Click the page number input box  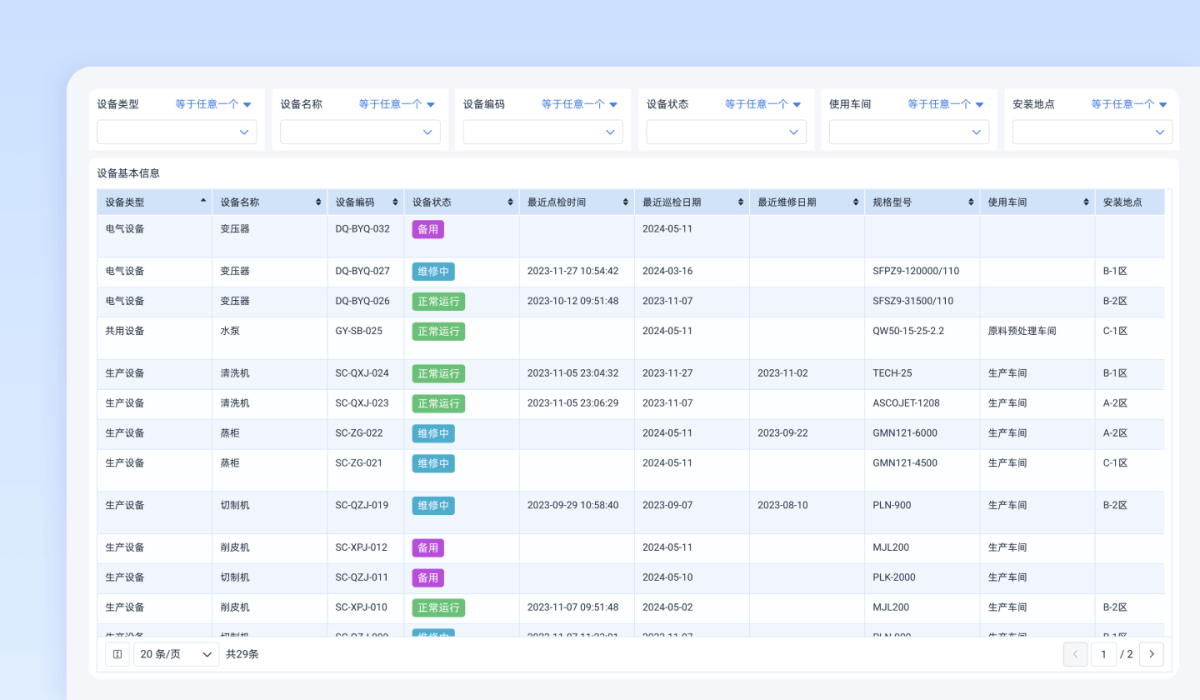[1104, 654]
